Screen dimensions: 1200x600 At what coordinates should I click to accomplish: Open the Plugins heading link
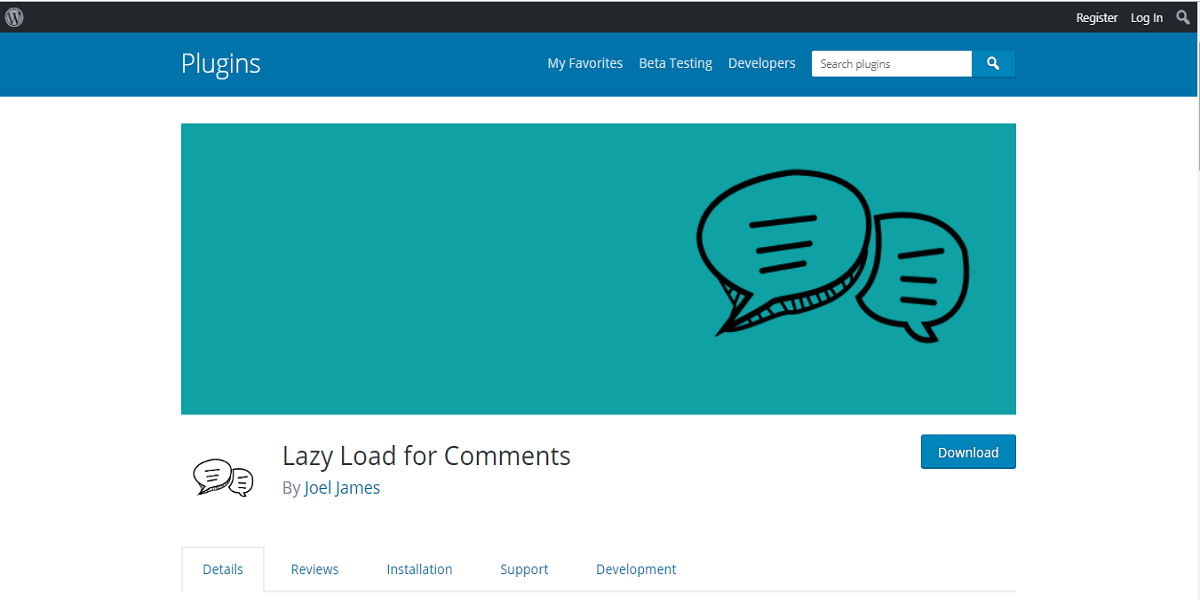click(x=221, y=63)
